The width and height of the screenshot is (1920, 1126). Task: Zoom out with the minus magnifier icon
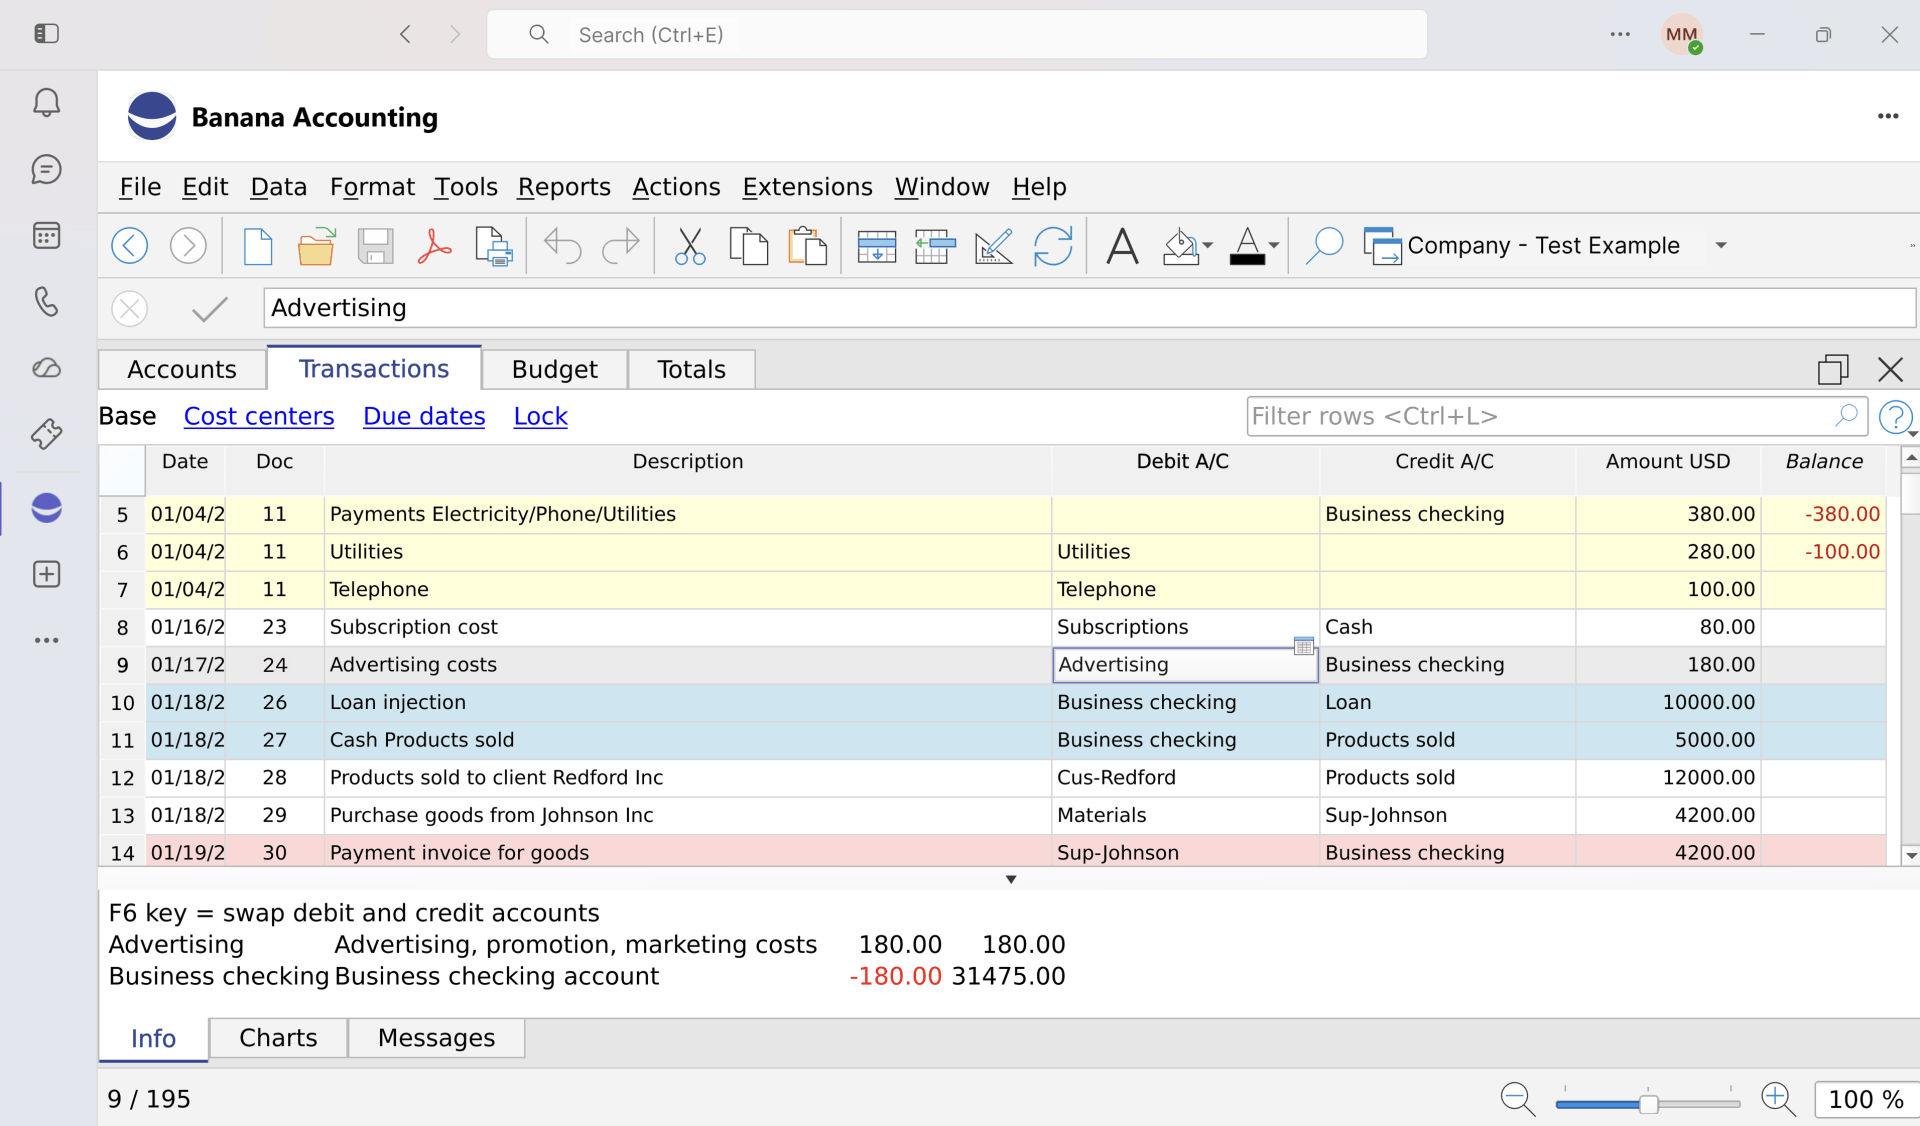pos(1517,1099)
